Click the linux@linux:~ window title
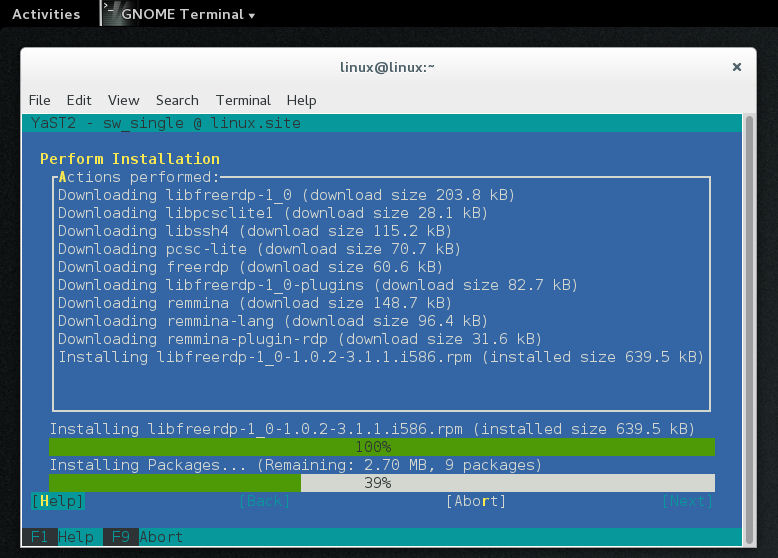This screenshot has height=558, width=778. [x=387, y=67]
